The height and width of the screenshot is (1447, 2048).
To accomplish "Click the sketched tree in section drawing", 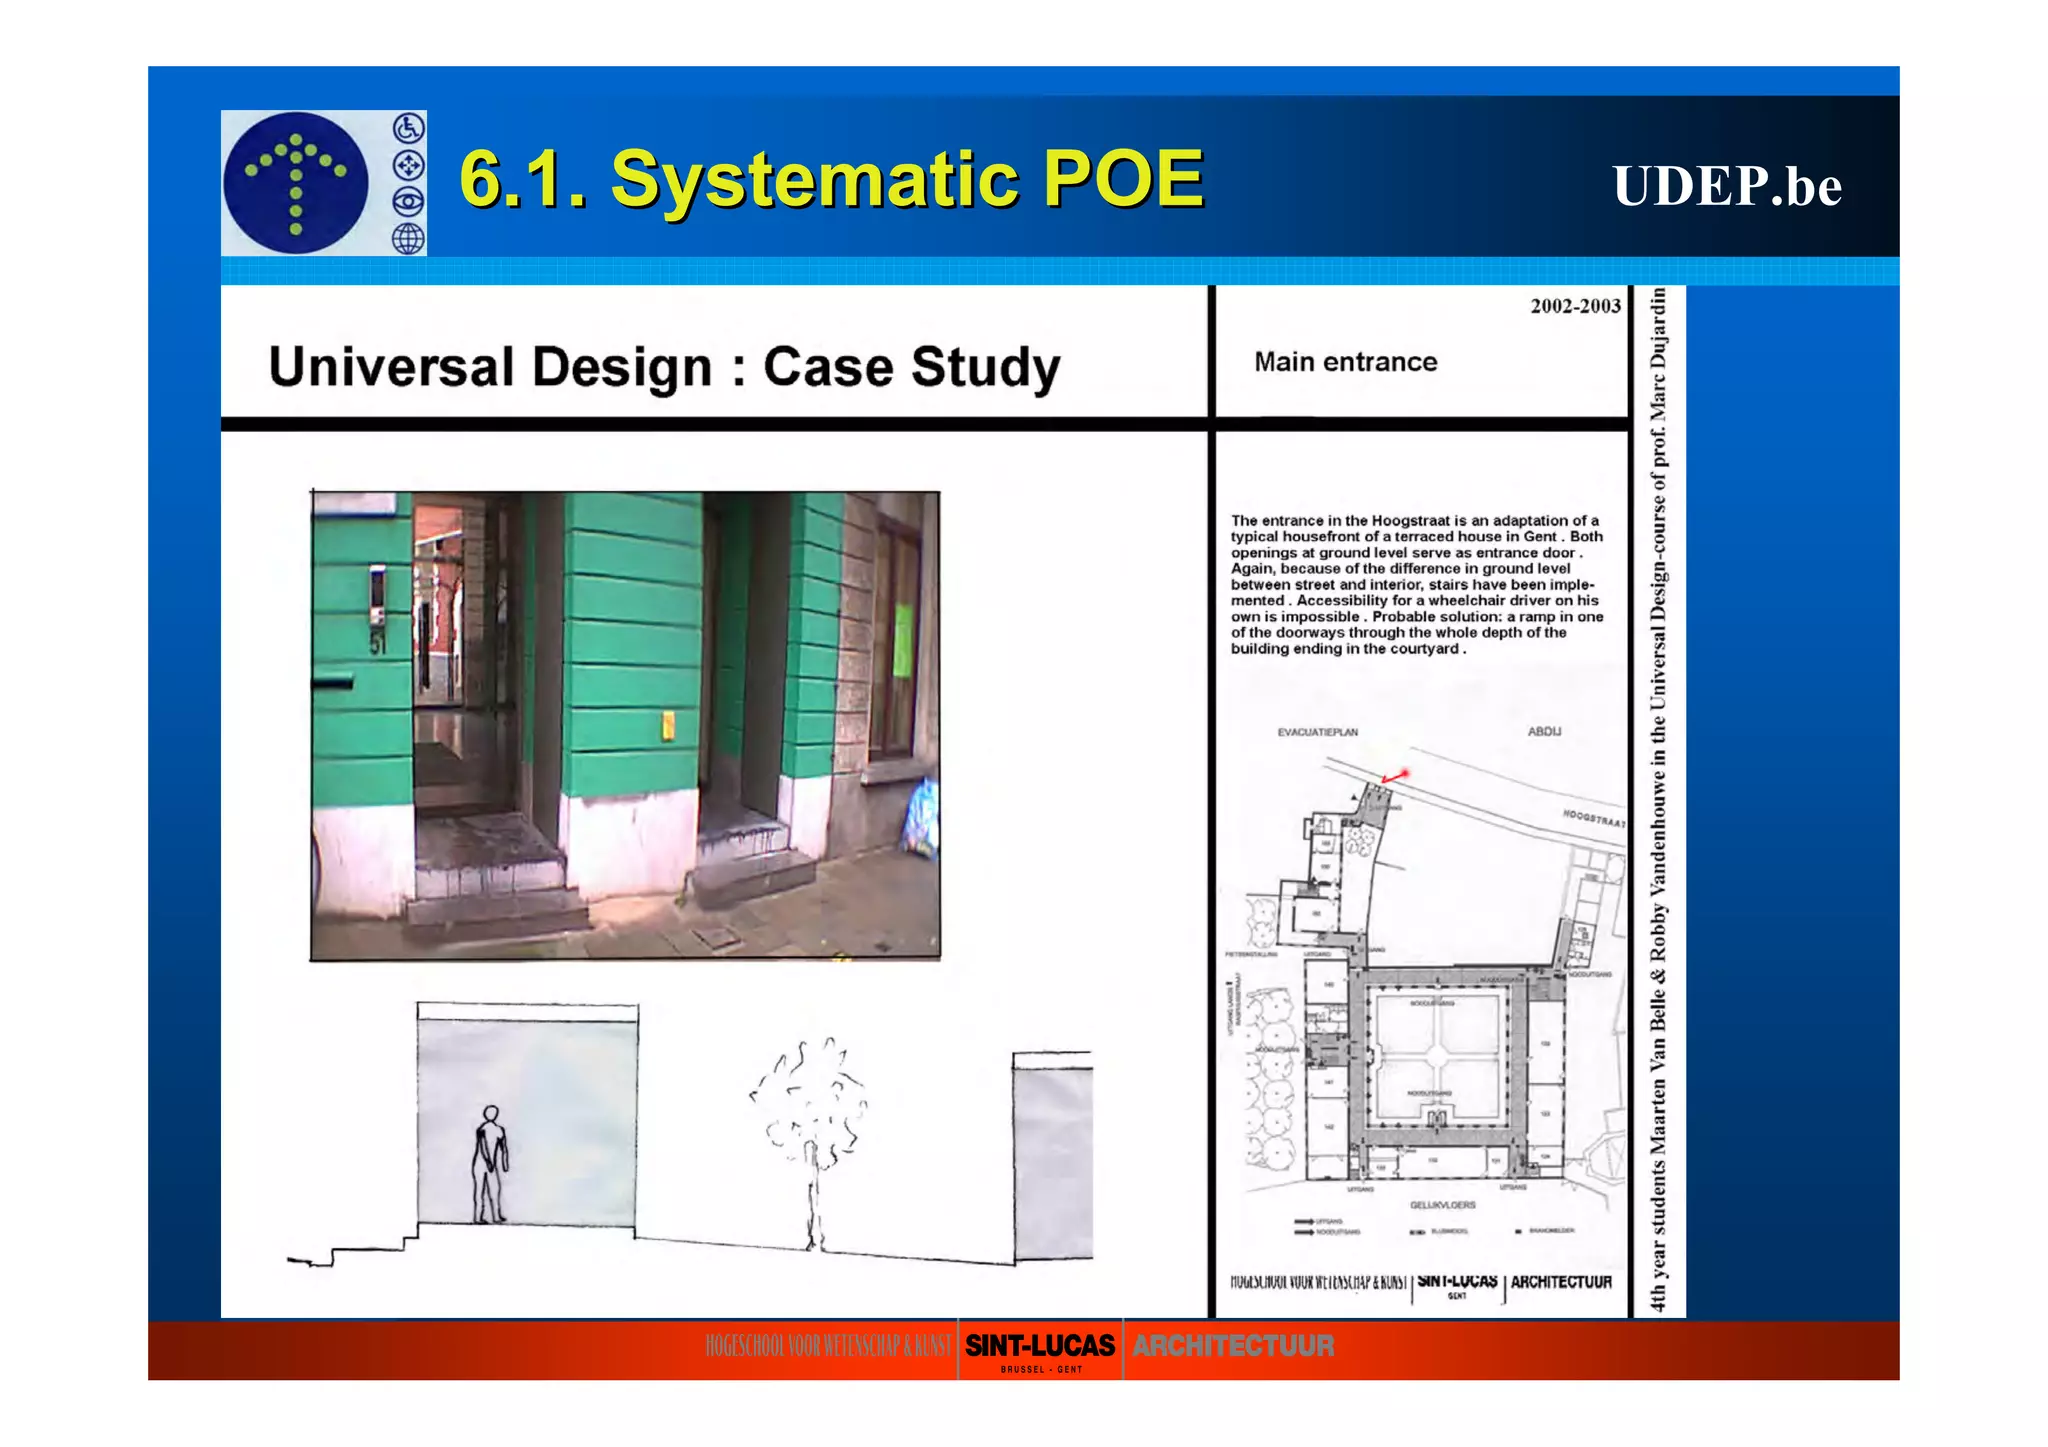I will tap(810, 1142).
